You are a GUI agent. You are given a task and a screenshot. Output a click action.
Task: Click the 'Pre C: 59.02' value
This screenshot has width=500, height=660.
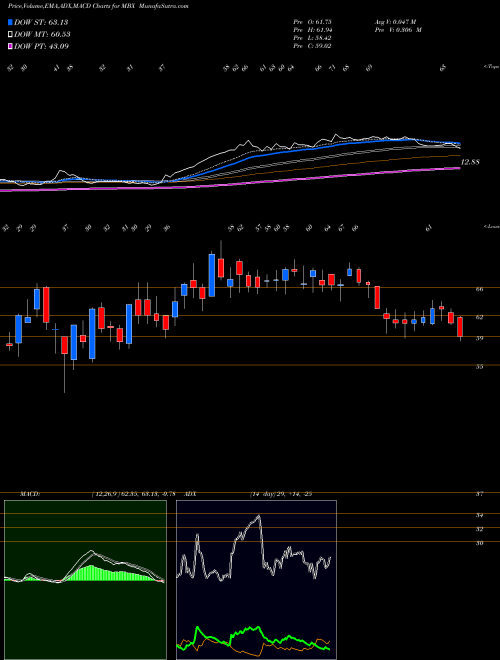(x=312, y=46)
